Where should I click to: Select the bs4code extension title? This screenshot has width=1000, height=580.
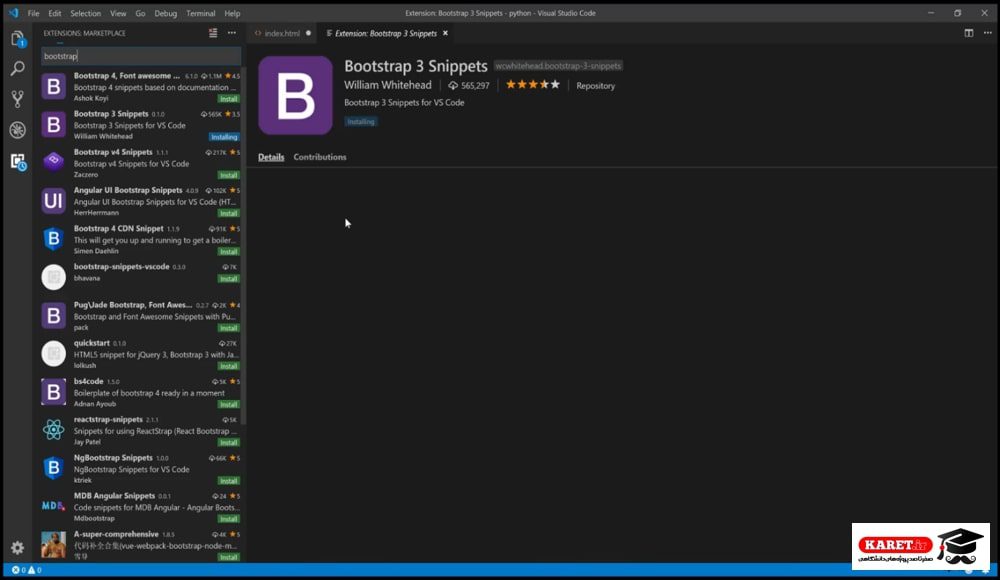[x=88, y=381]
